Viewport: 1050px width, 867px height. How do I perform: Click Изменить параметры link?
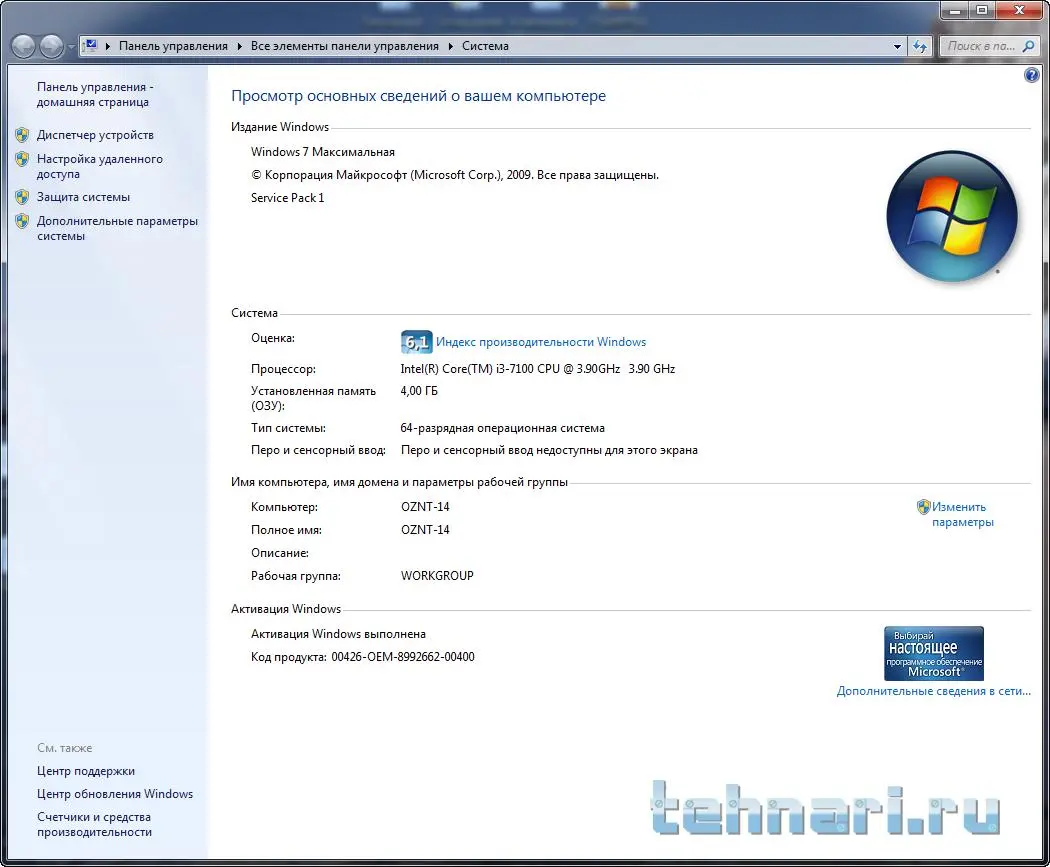pos(962,514)
